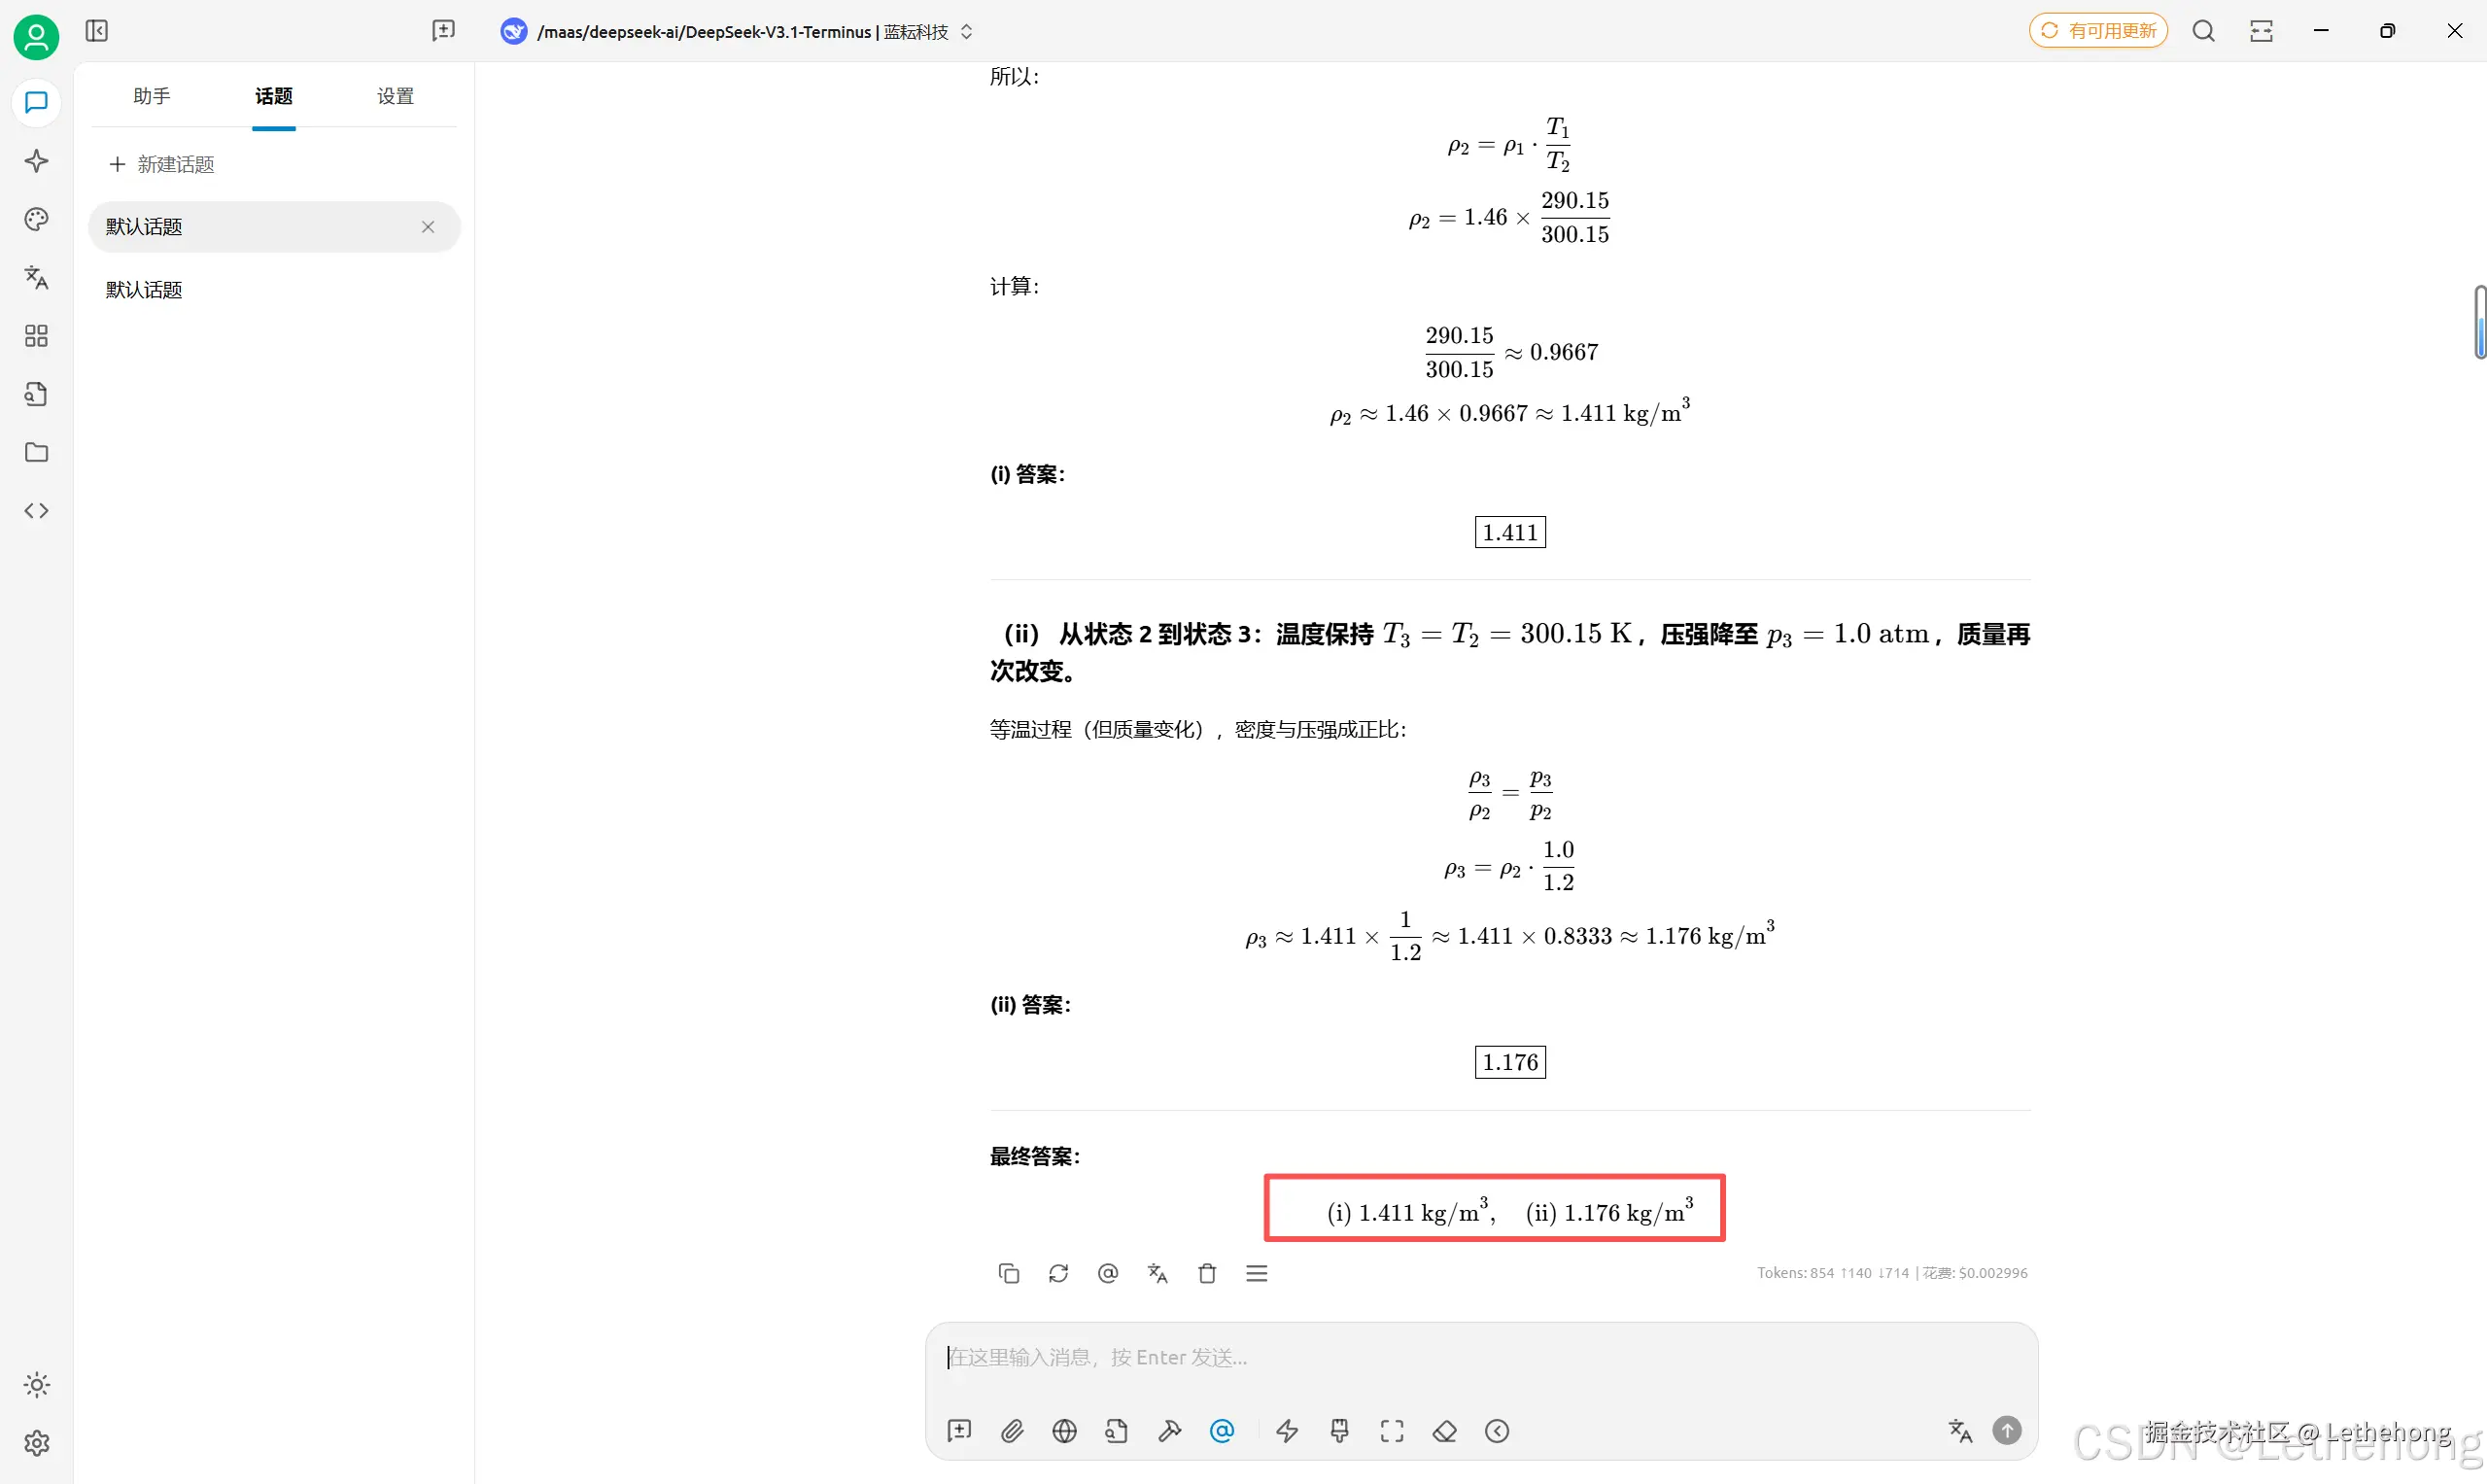Switch light/dark theme with the sun icon

click(36, 1385)
